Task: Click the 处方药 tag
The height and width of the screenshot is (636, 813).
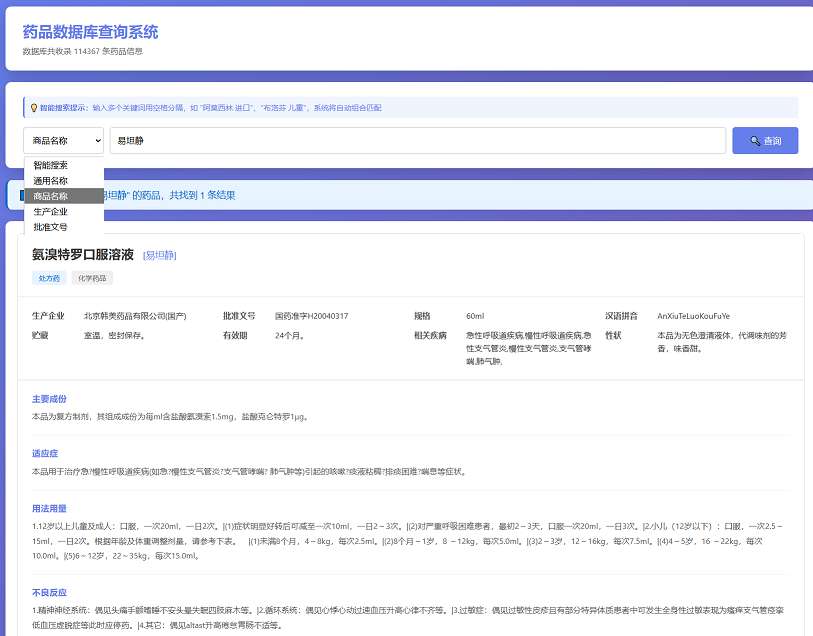Action: tap(49, 277)
